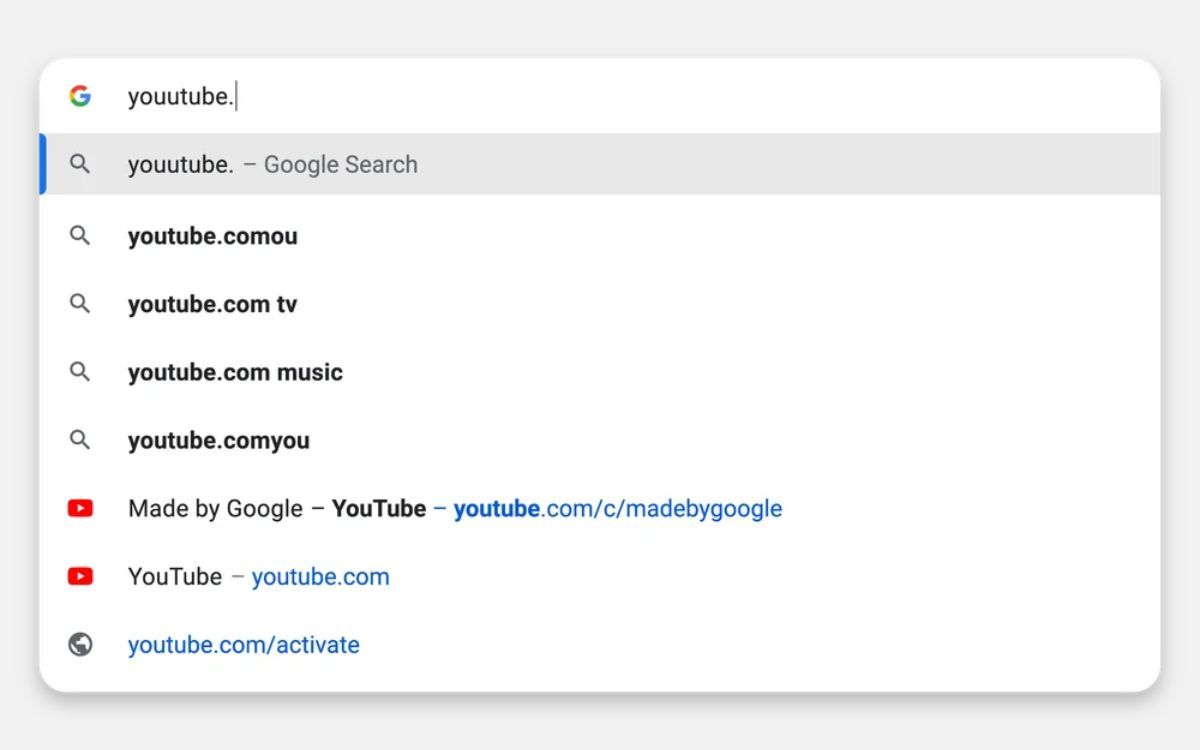Click the magnifier icon on the highlighted suggestion

(80, 164)
